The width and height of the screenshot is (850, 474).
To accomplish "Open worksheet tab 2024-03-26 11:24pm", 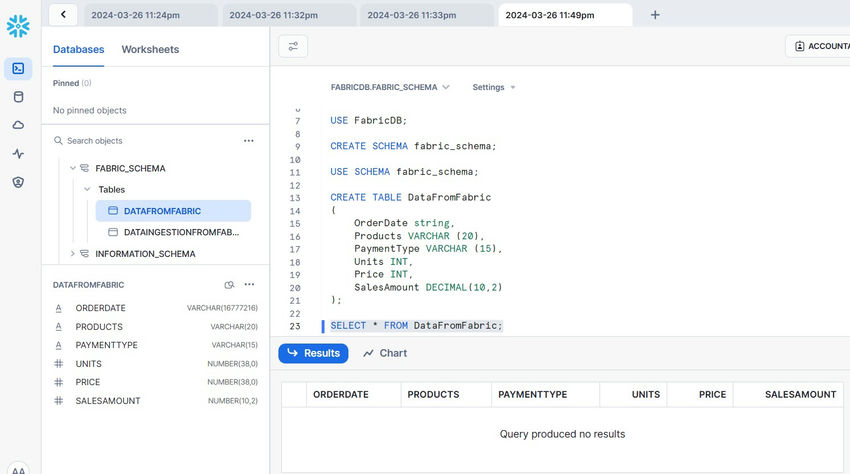I will (151, 15).
